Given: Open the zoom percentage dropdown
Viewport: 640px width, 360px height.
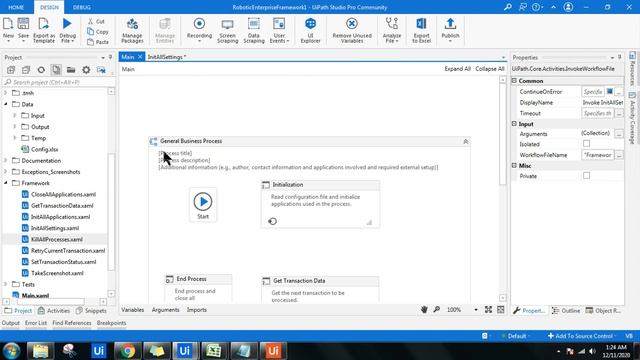Looking at the screenshot, I should tap(476, 310).
